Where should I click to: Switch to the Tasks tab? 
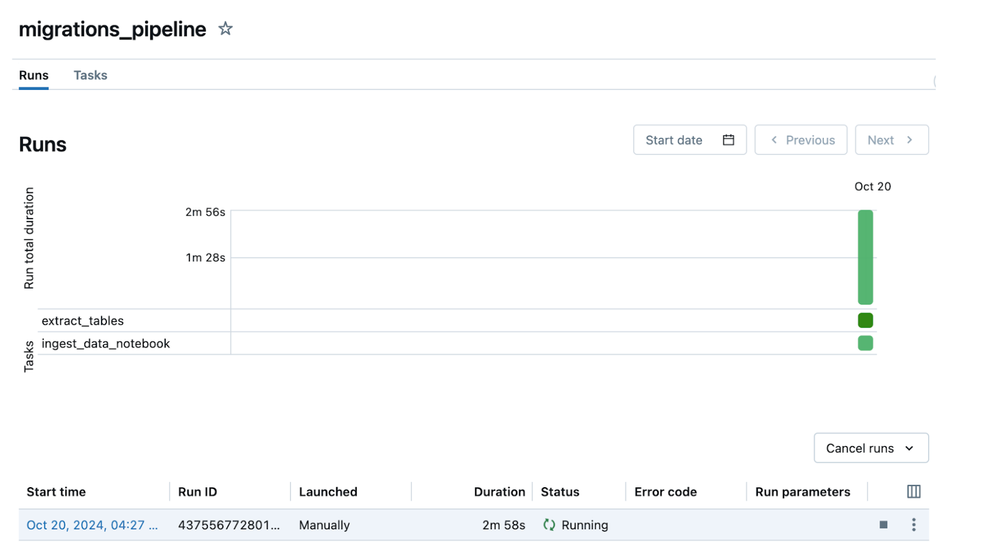point(90,75)
